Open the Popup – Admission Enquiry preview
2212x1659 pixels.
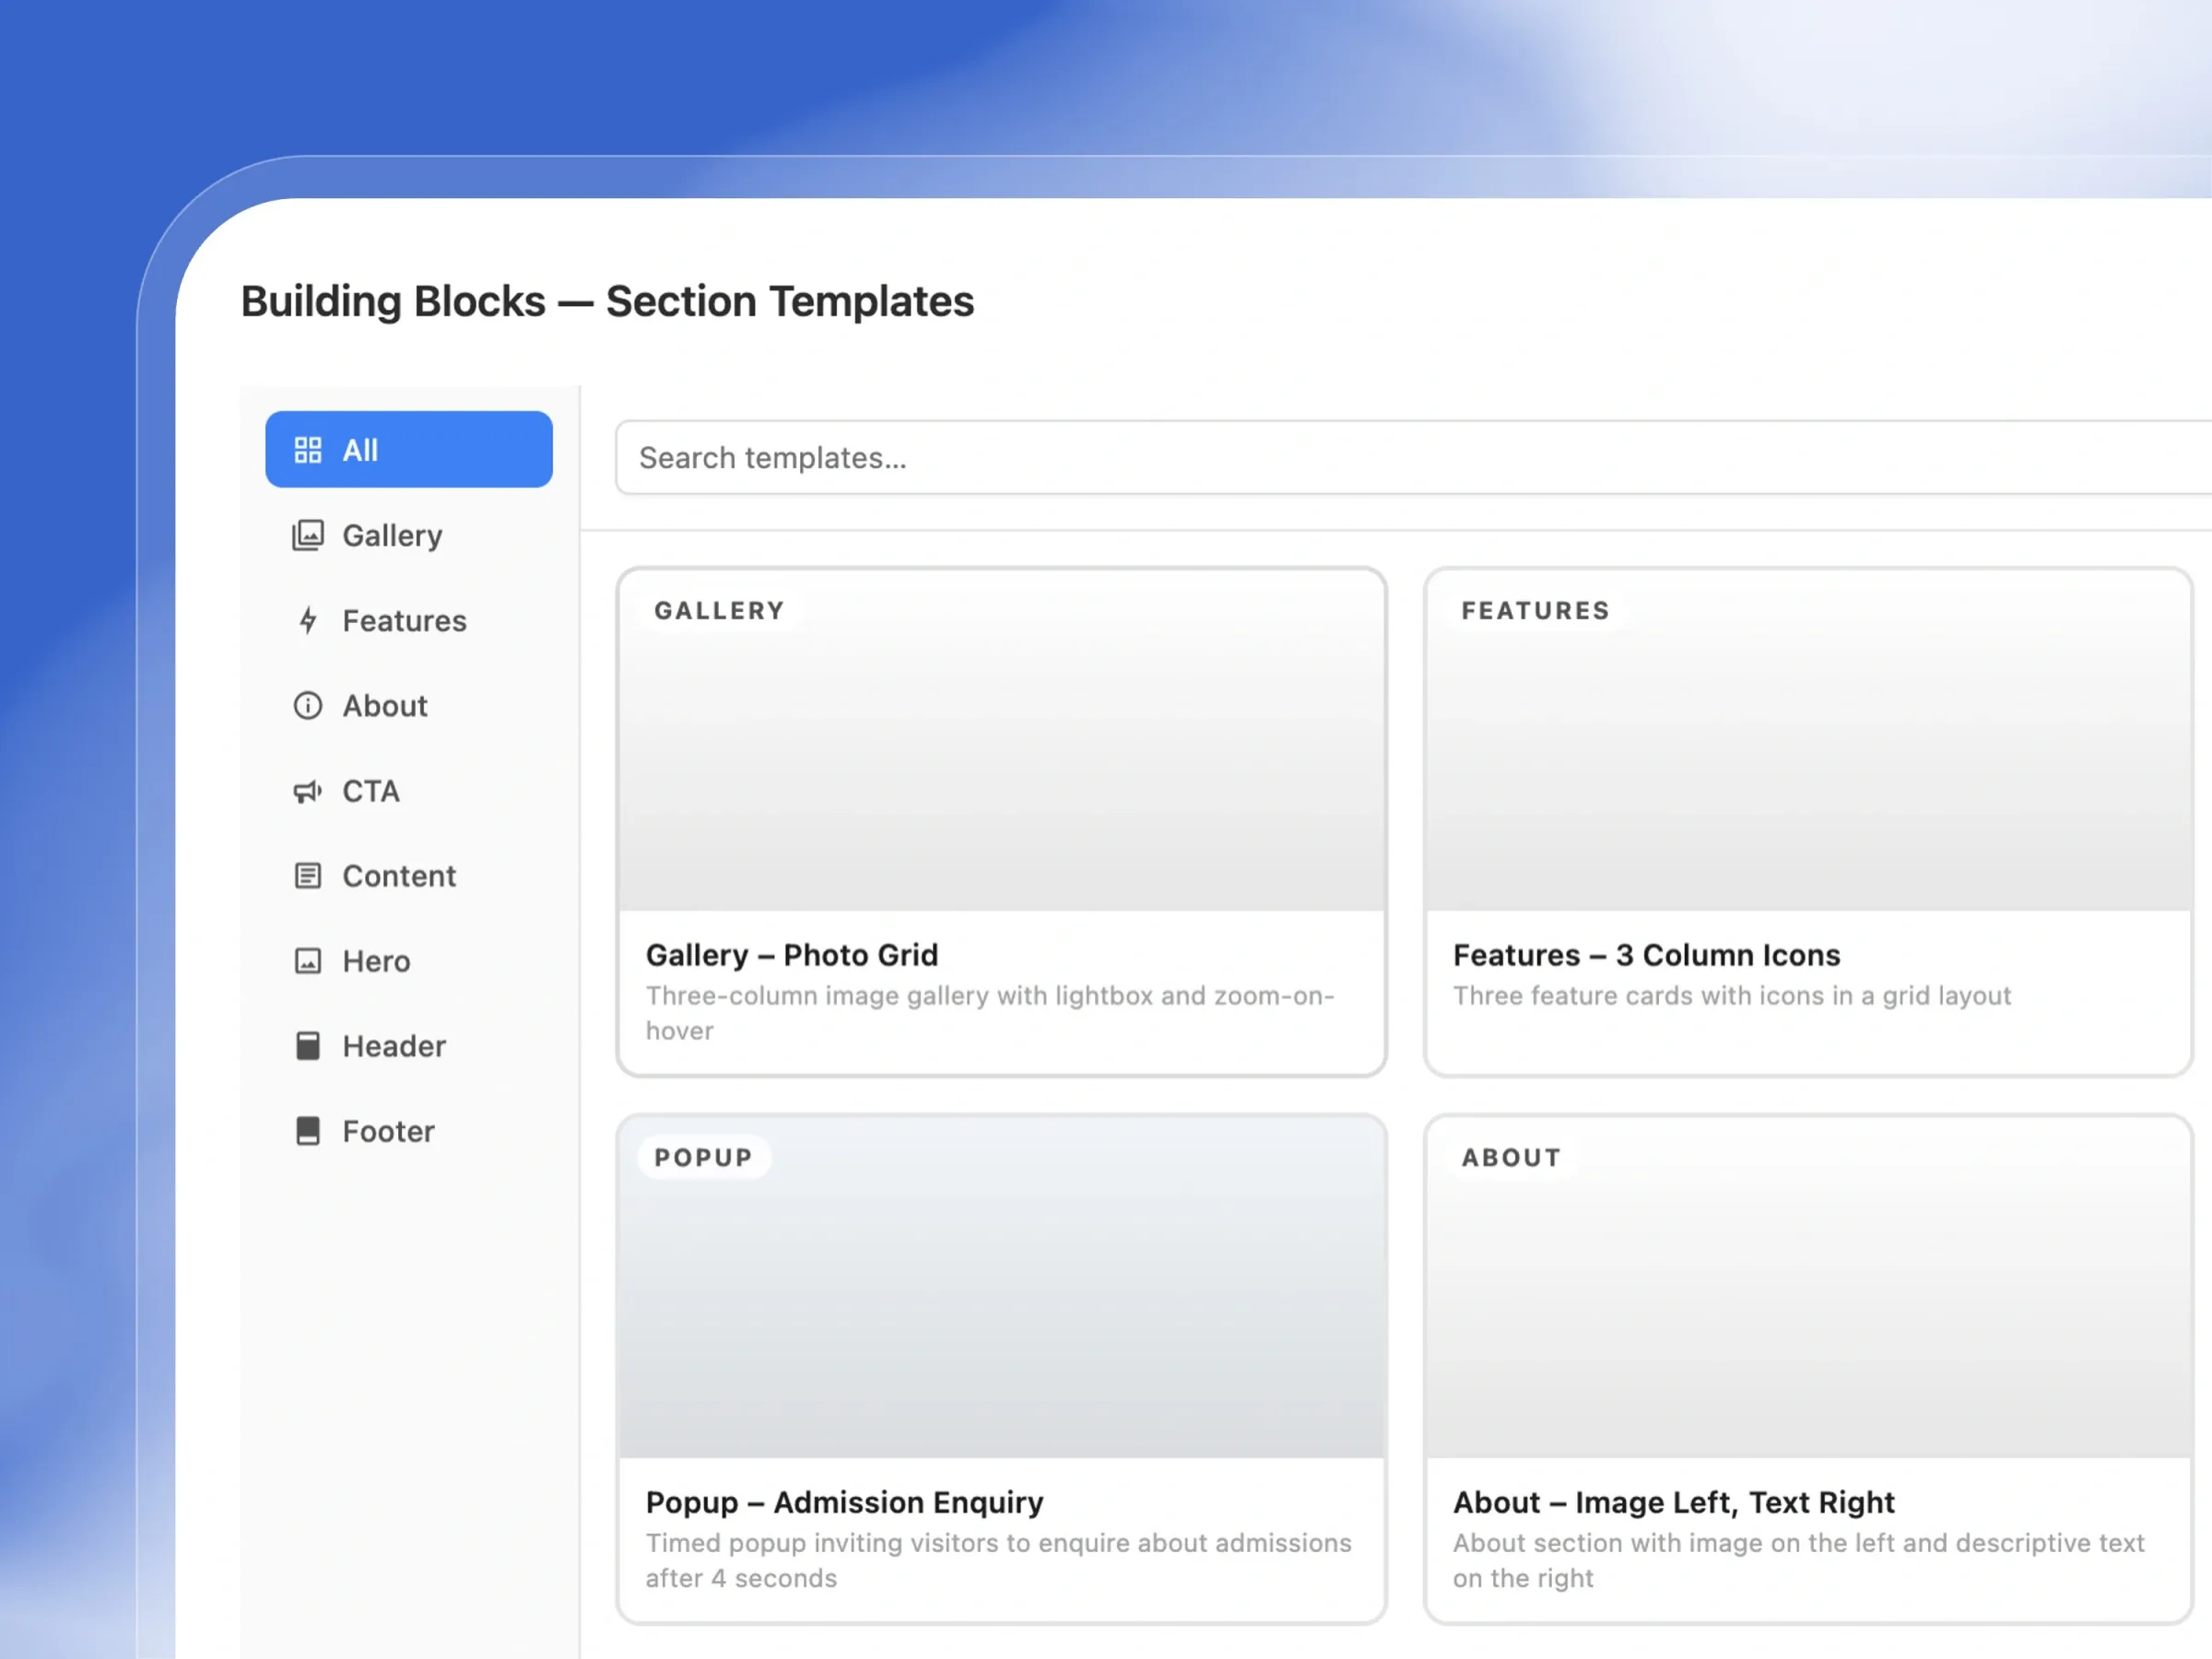1001,1288
